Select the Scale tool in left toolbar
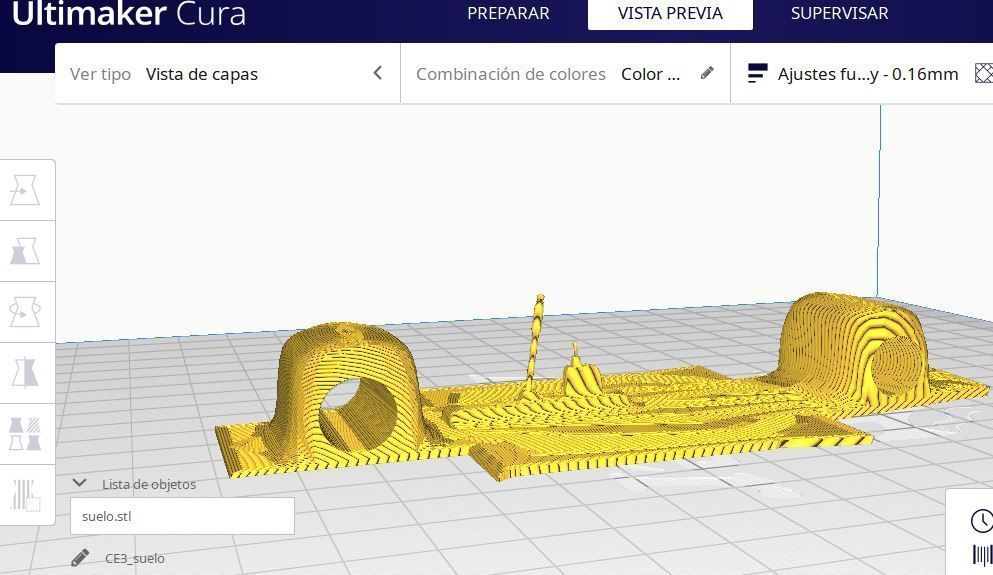The image size is (993, 575). coord(25,251)
